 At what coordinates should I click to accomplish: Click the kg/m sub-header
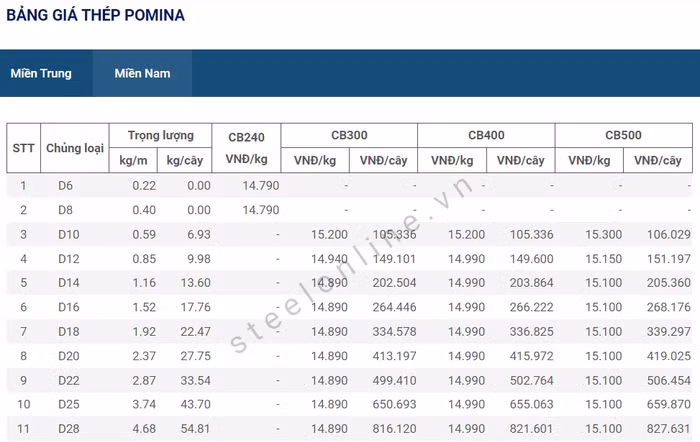coord(134,160)
